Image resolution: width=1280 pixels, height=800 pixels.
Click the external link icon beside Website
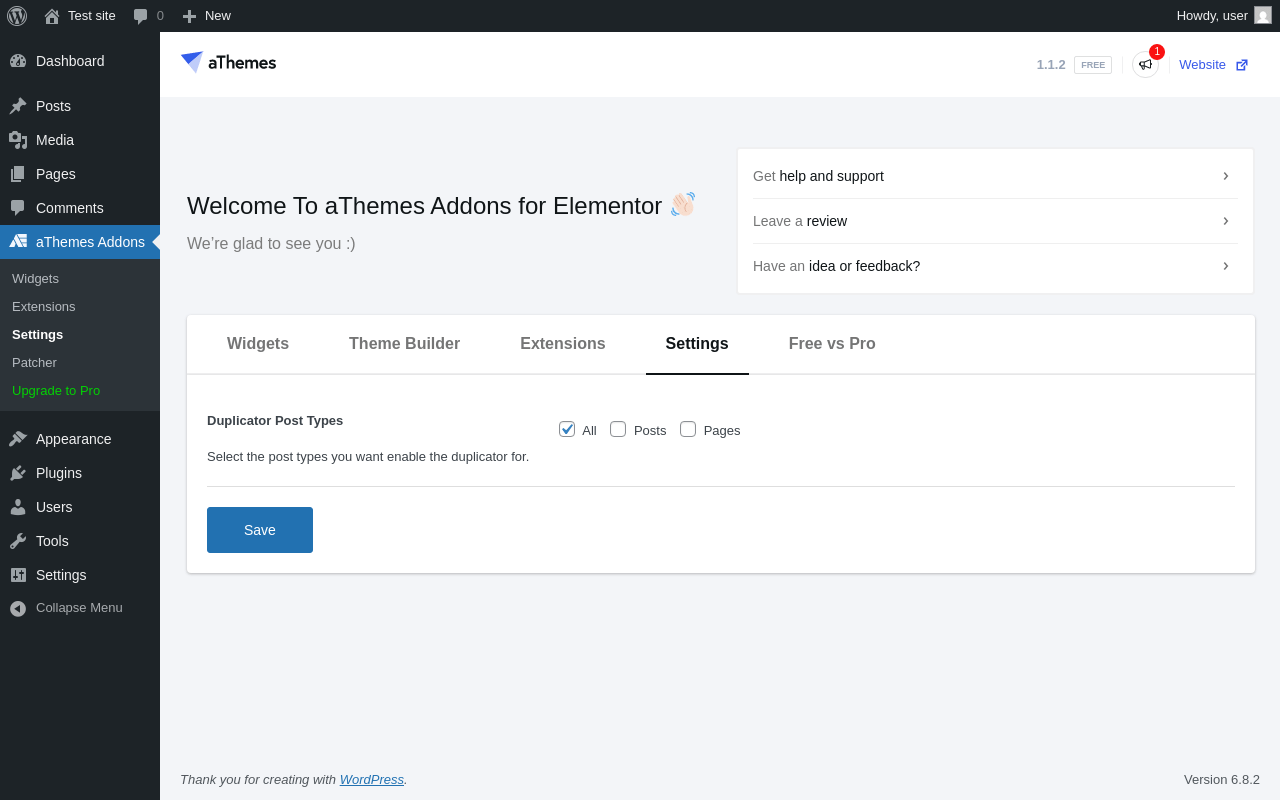(1242, 65)
